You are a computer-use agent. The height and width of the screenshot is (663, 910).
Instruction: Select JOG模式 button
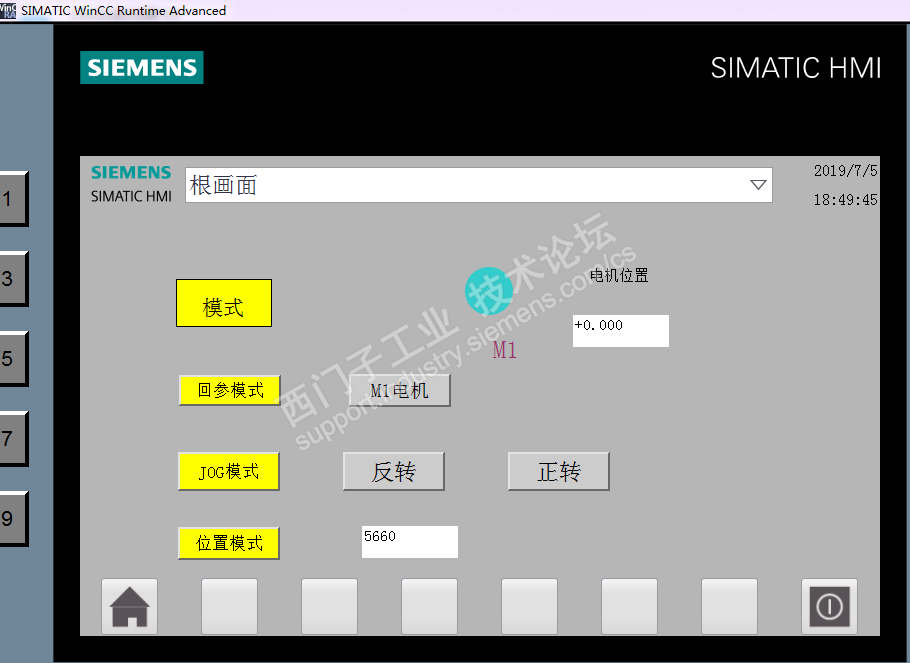229,471
